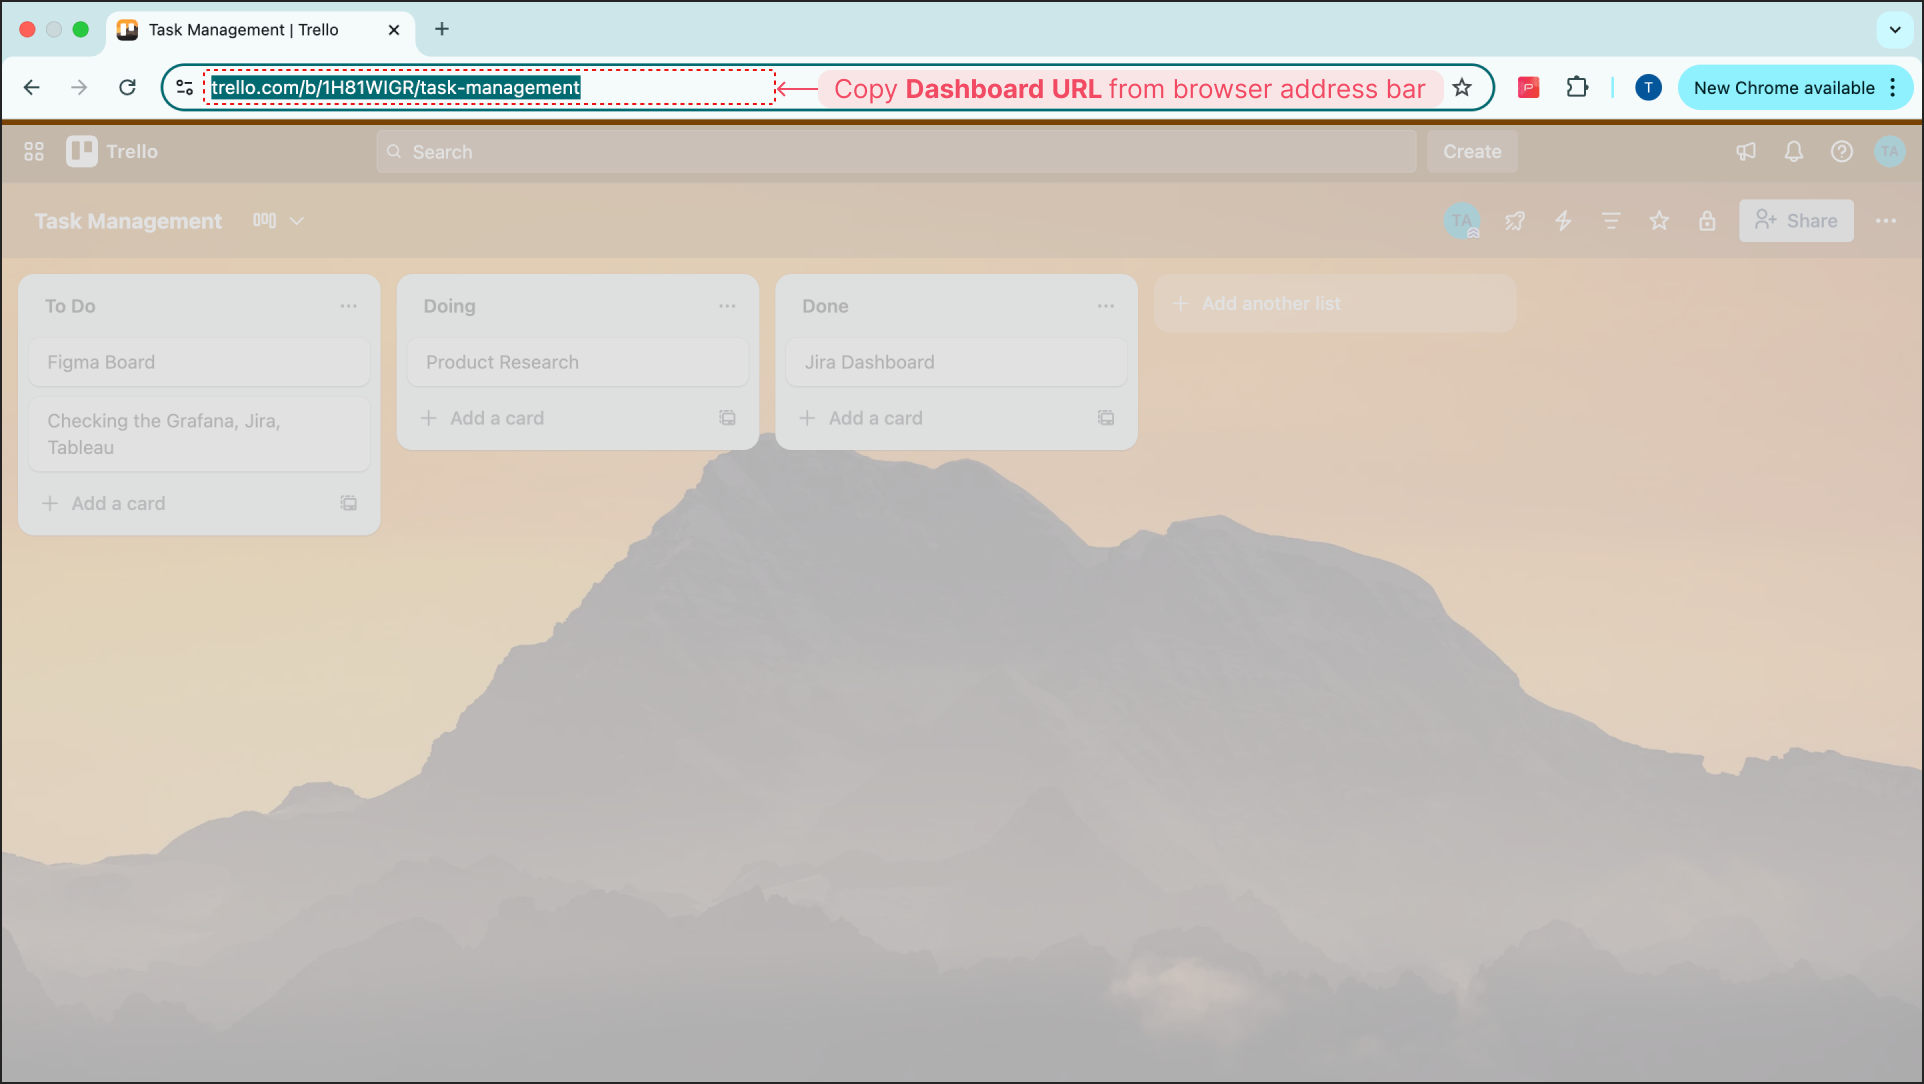Create card from template in Doing list
This screenshot has width=1924, height=1084.
pos(727,418)
